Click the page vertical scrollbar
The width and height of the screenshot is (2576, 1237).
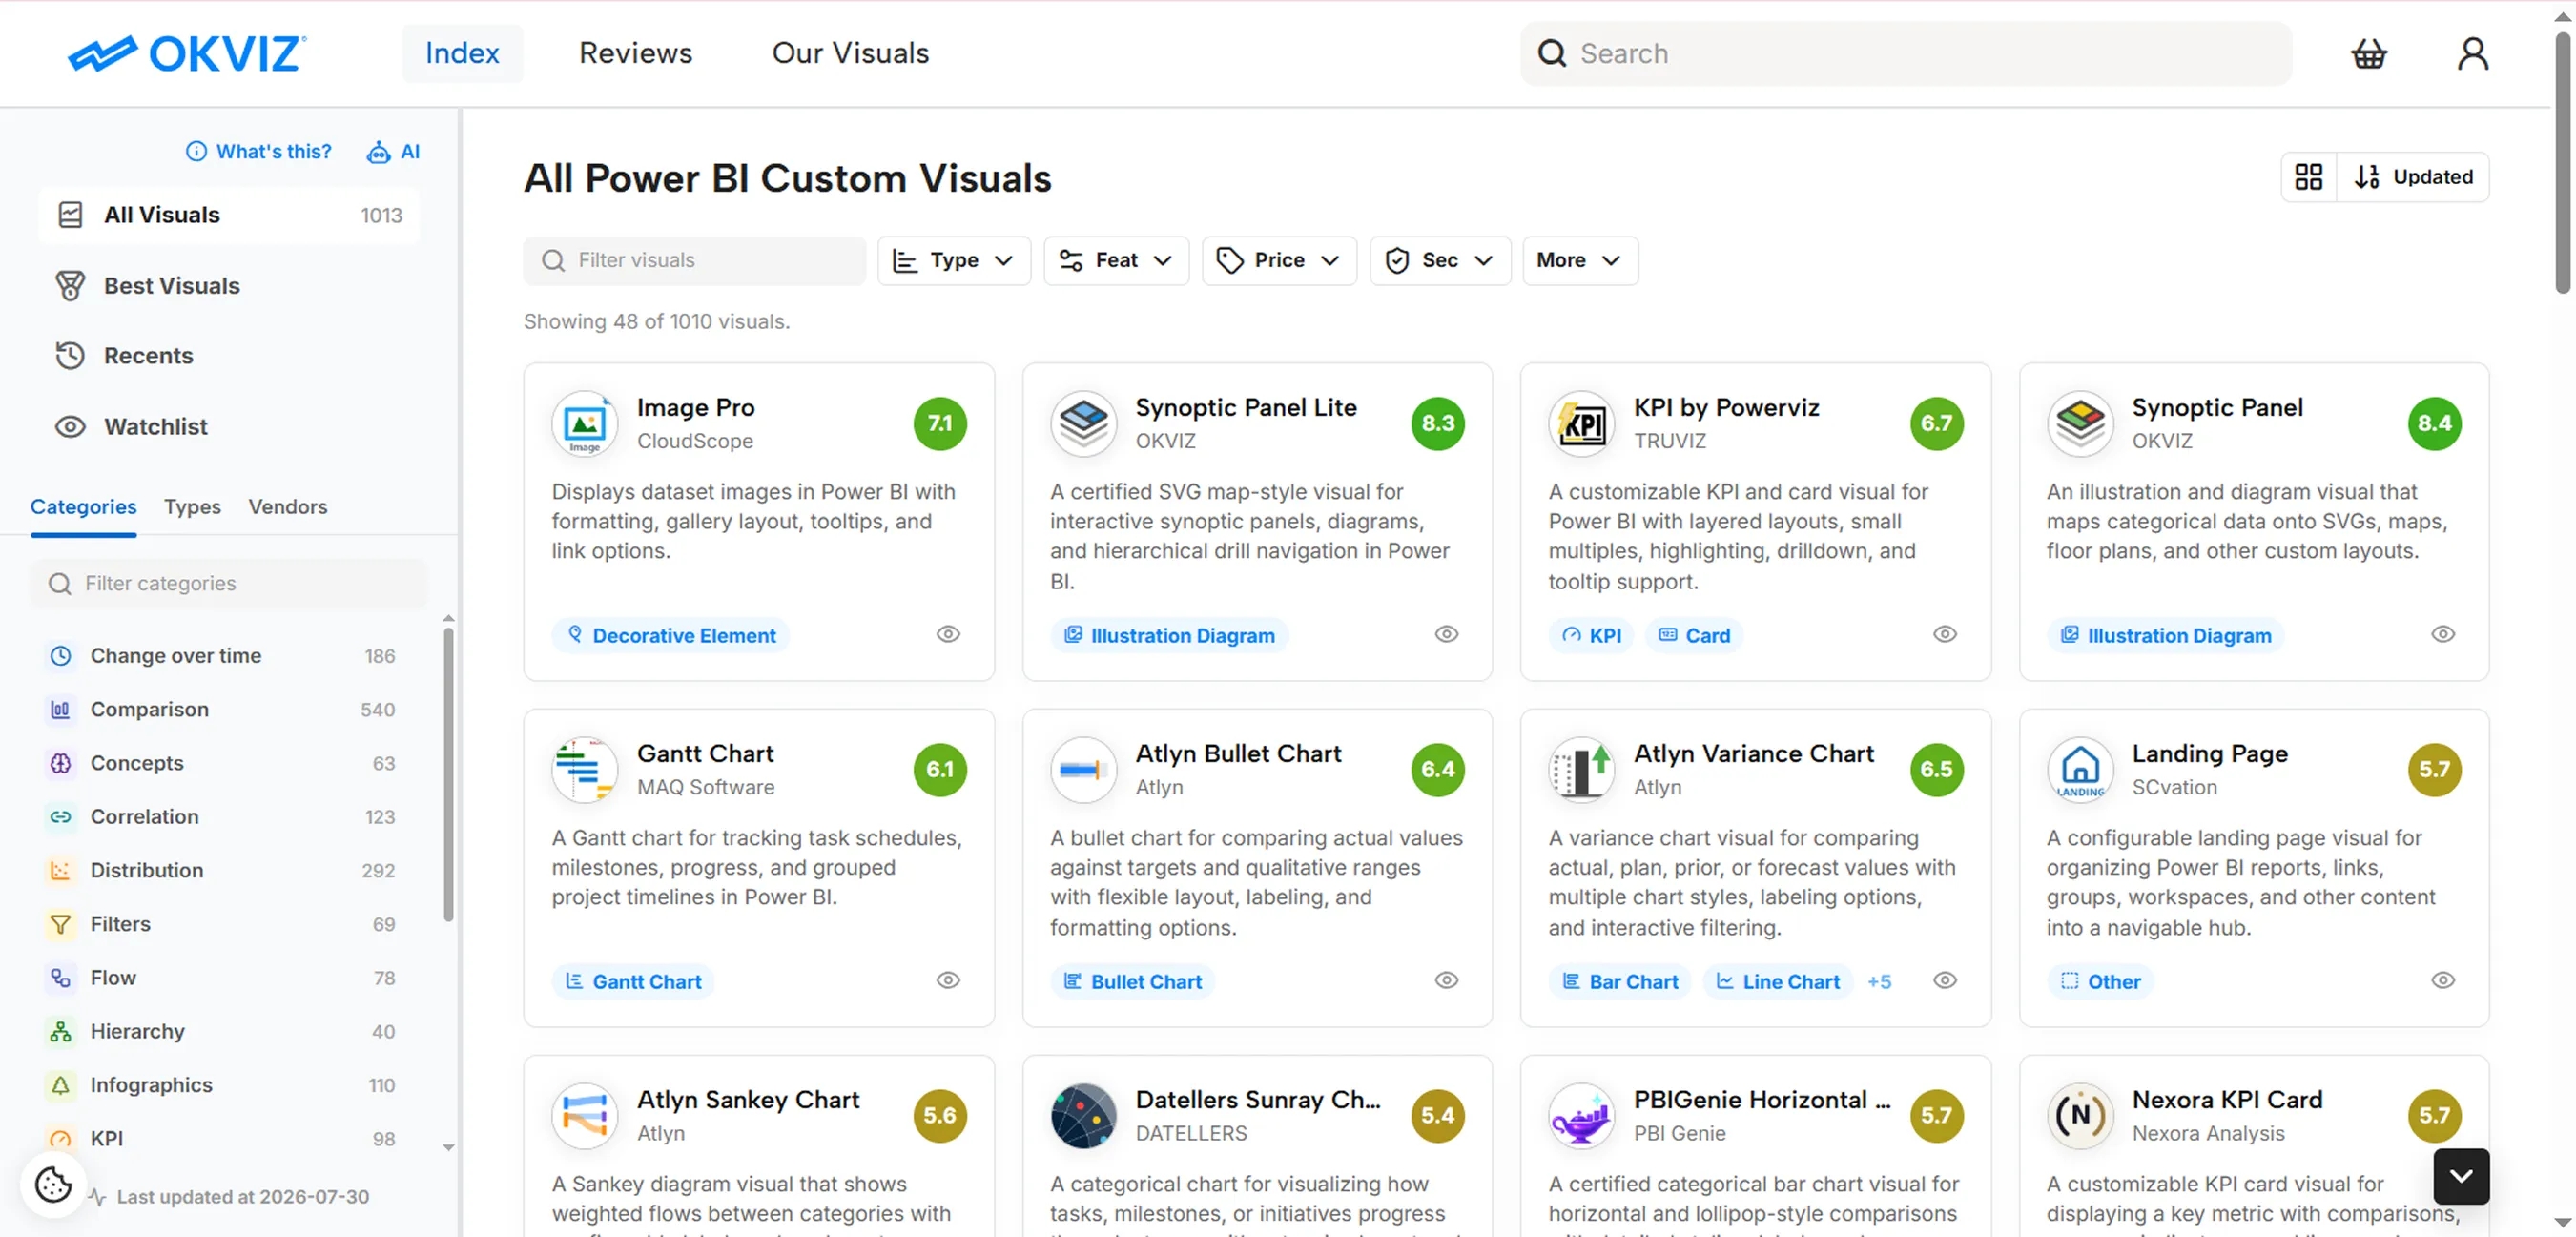[2563, 163]
